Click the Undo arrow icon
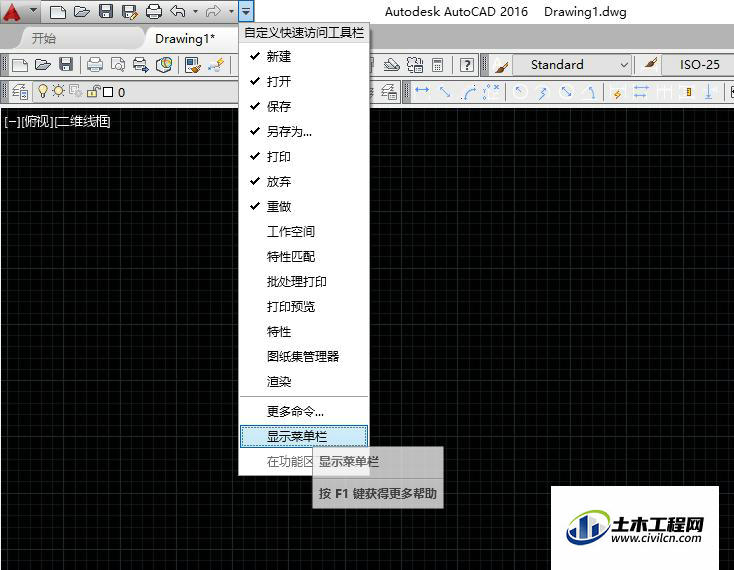 (x=178, y=11)
